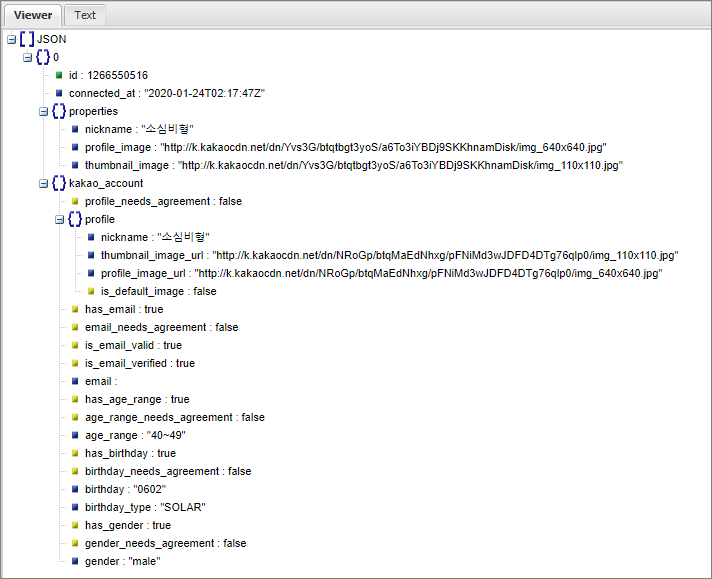Select has_email : true row
The height and width of the screenshot is (579, 712).
coord(124,310)
